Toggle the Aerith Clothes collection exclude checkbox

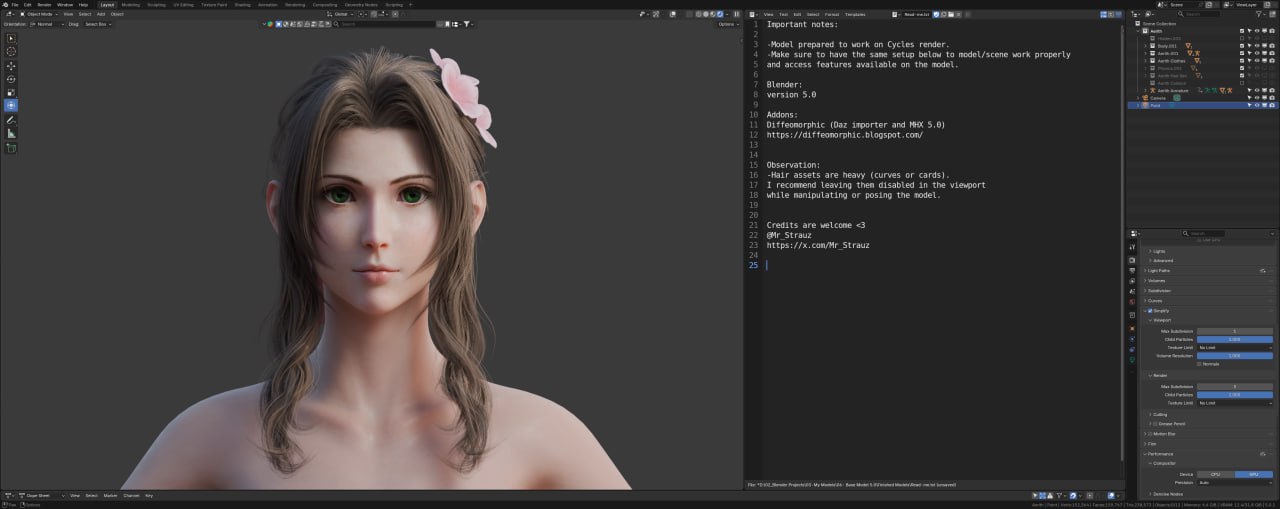click(1242, 61)
